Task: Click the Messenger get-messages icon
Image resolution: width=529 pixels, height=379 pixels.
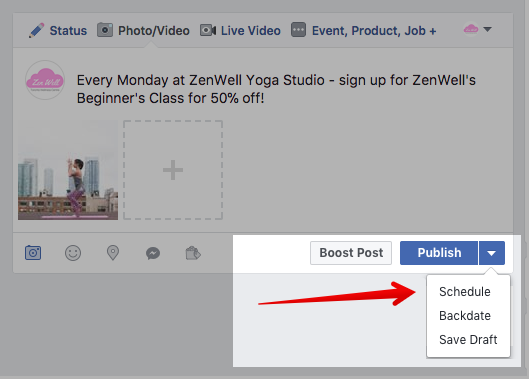Action: (x=153, y=253)
